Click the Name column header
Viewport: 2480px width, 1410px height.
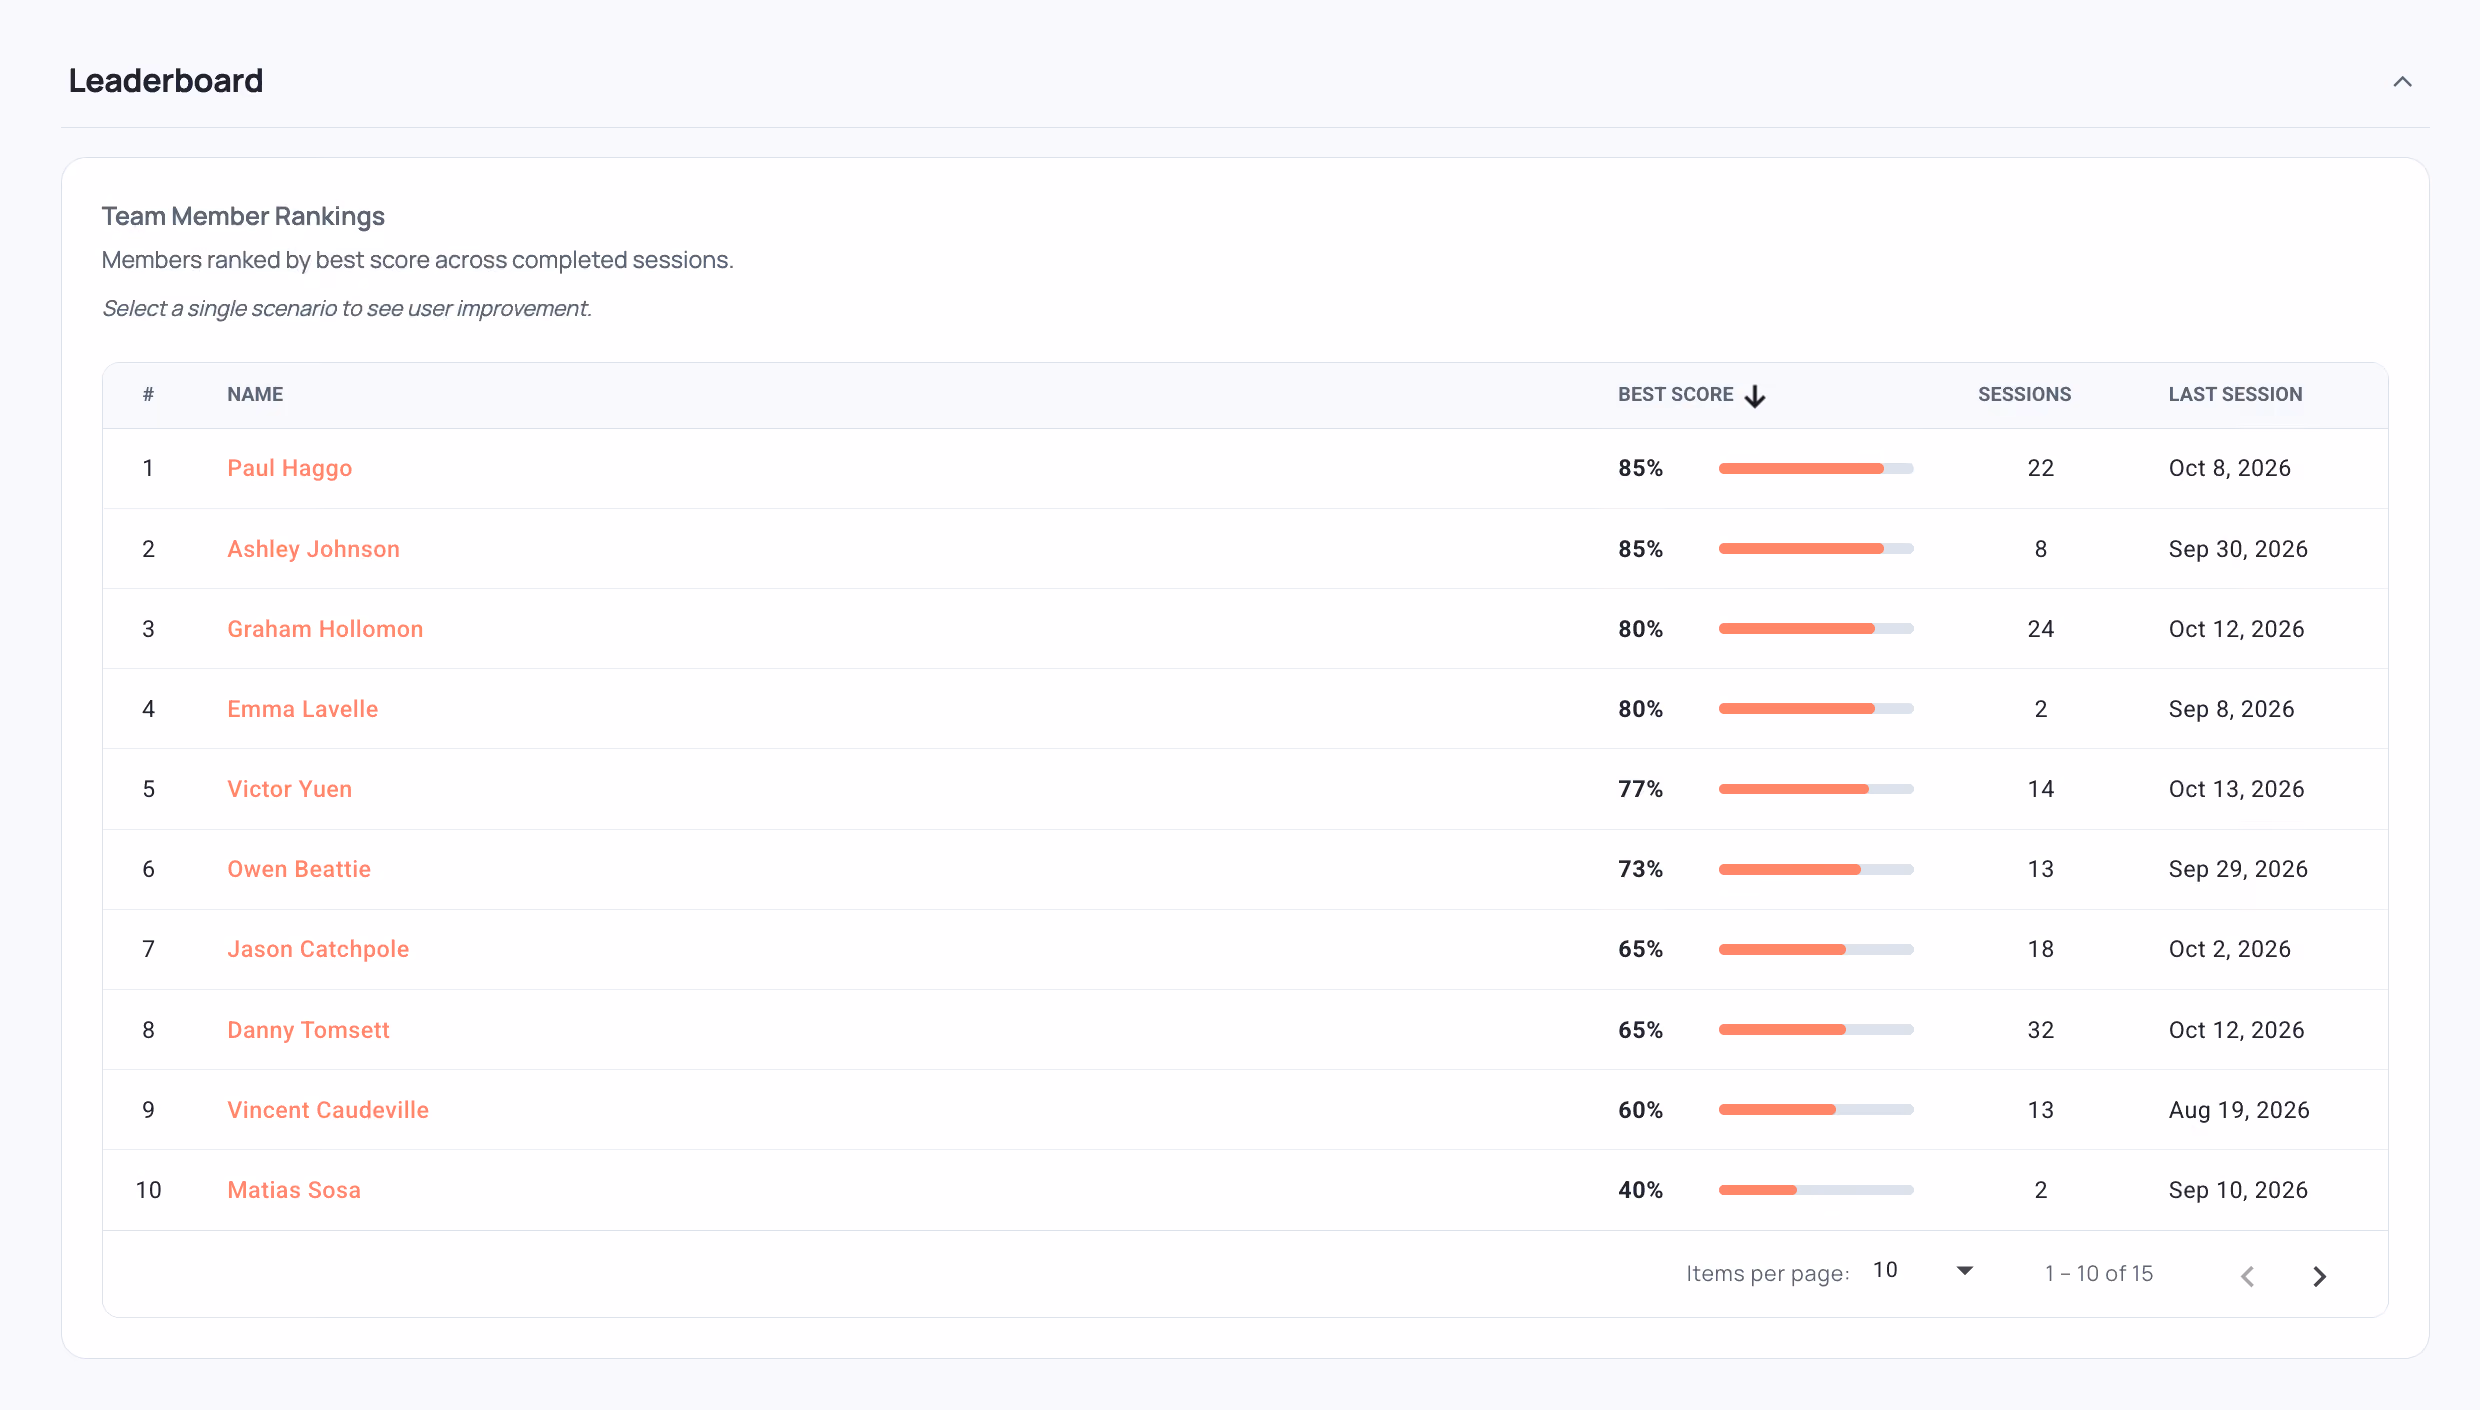click(255, 395)
